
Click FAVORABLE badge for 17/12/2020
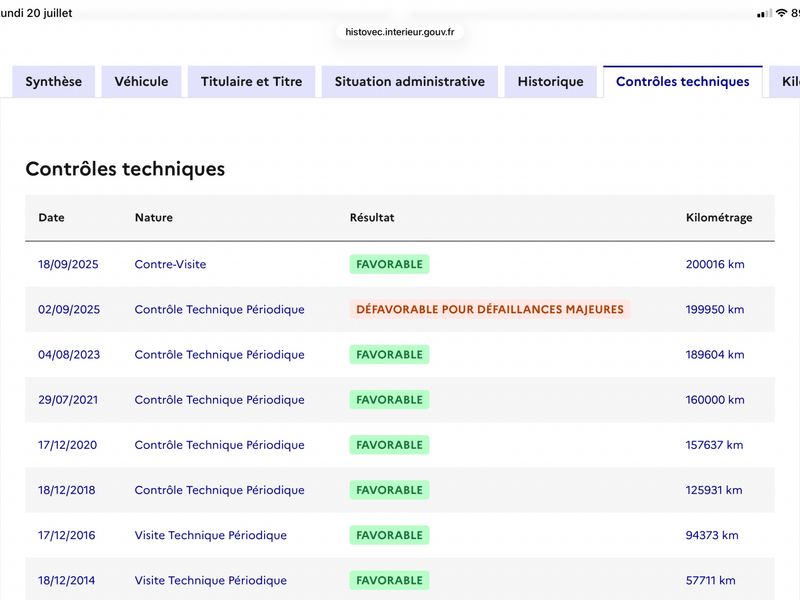[389, 445]
